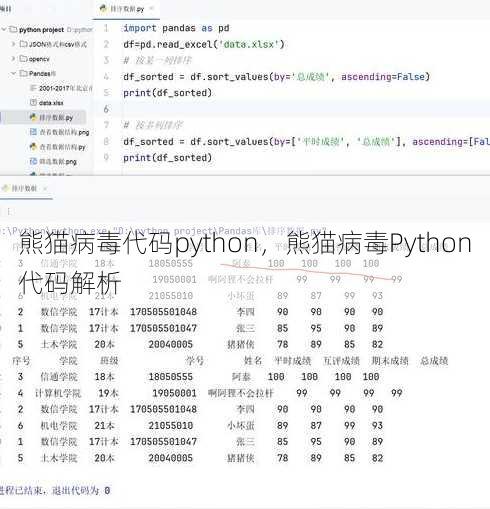Click 计算机学院 in the lower output table
Viewport: 490px width, 509px height.
click(58, 393)
